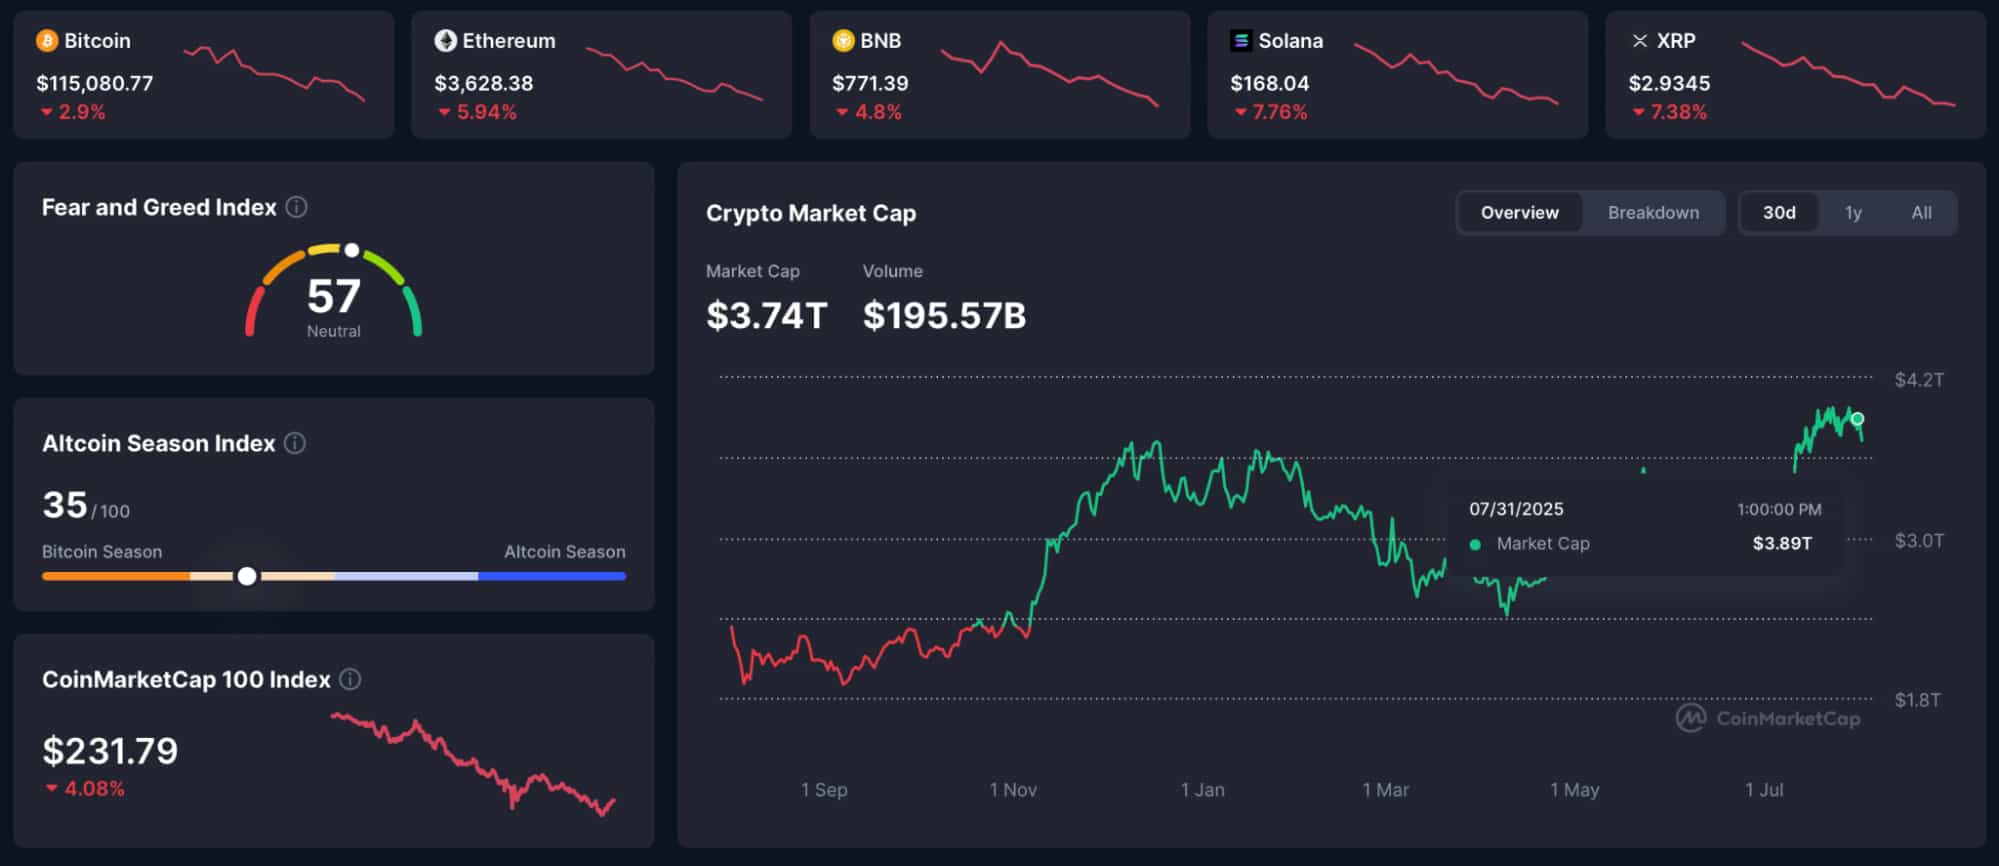The width and height of the screenshot is (1999, 866).
Task: Open the Fear and Greed Index title link
Action: pos(159,207)
